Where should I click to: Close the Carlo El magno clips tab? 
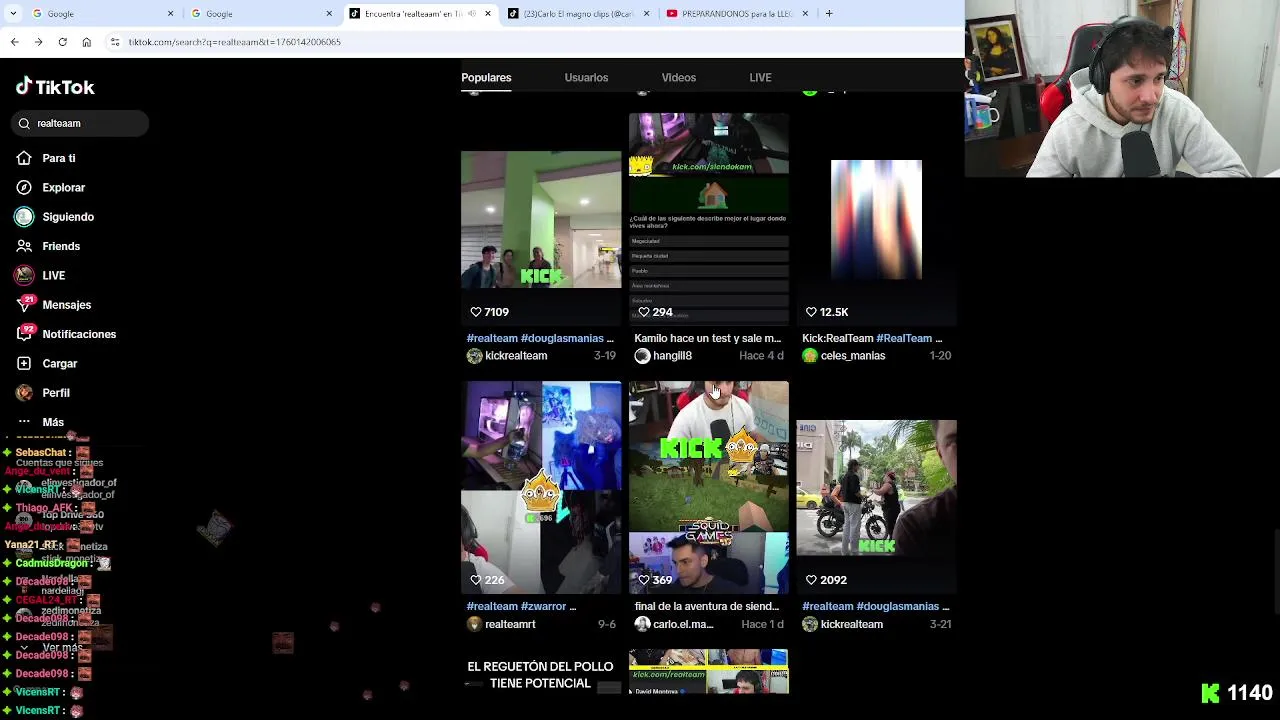click(646, 14)
